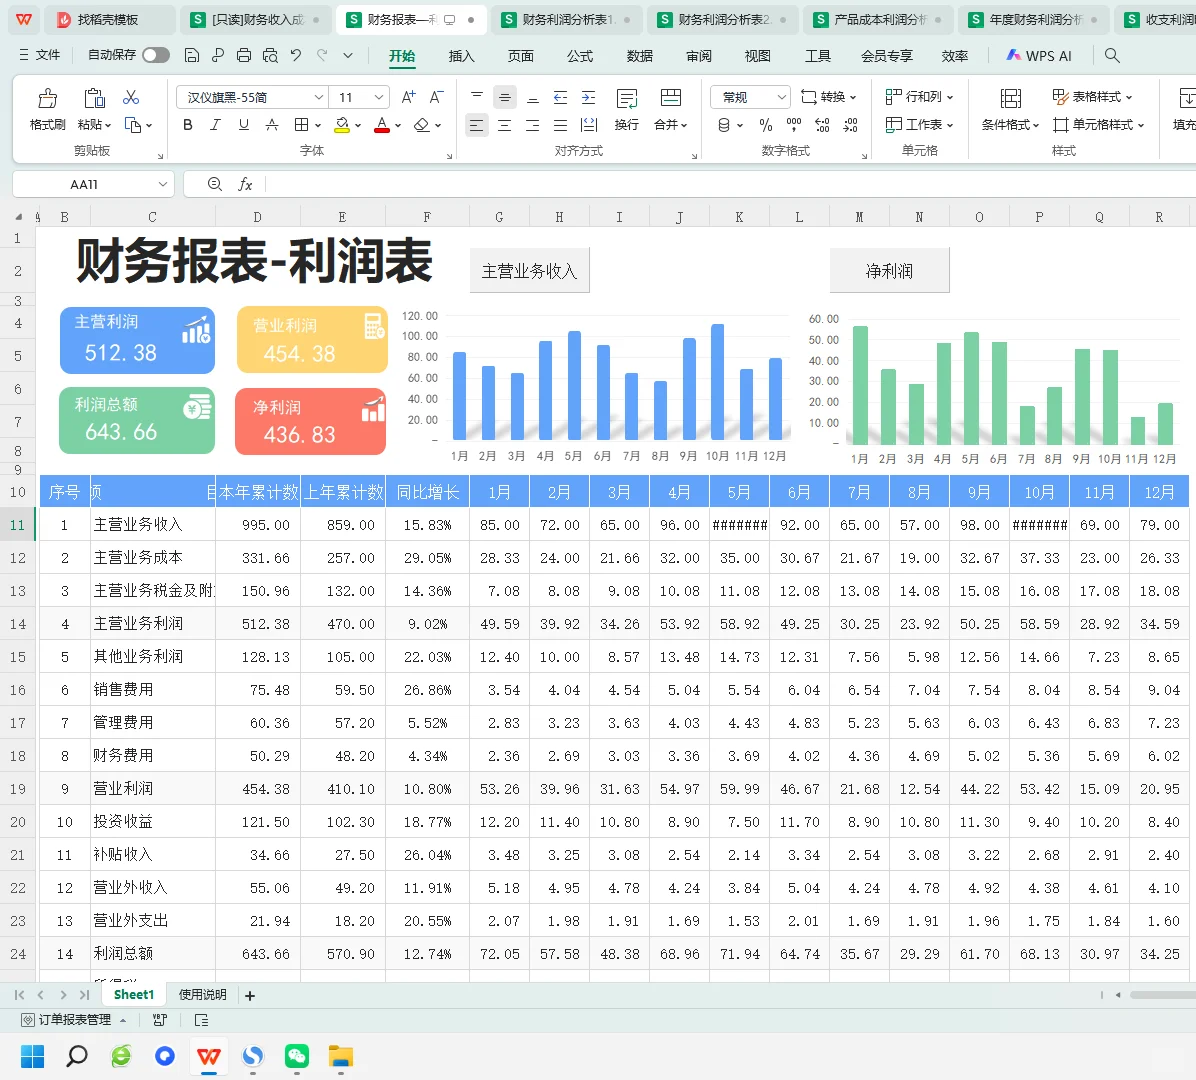The width and height of the screenshot is (1196, 1080).
Task: Toggle Italic formatting
Action: pos(216,125)
